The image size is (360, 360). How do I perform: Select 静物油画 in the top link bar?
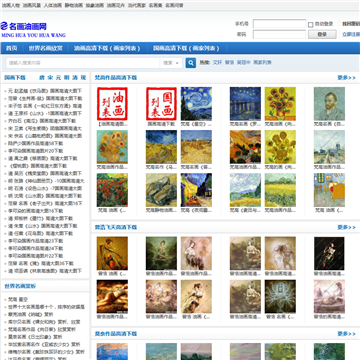74,6
